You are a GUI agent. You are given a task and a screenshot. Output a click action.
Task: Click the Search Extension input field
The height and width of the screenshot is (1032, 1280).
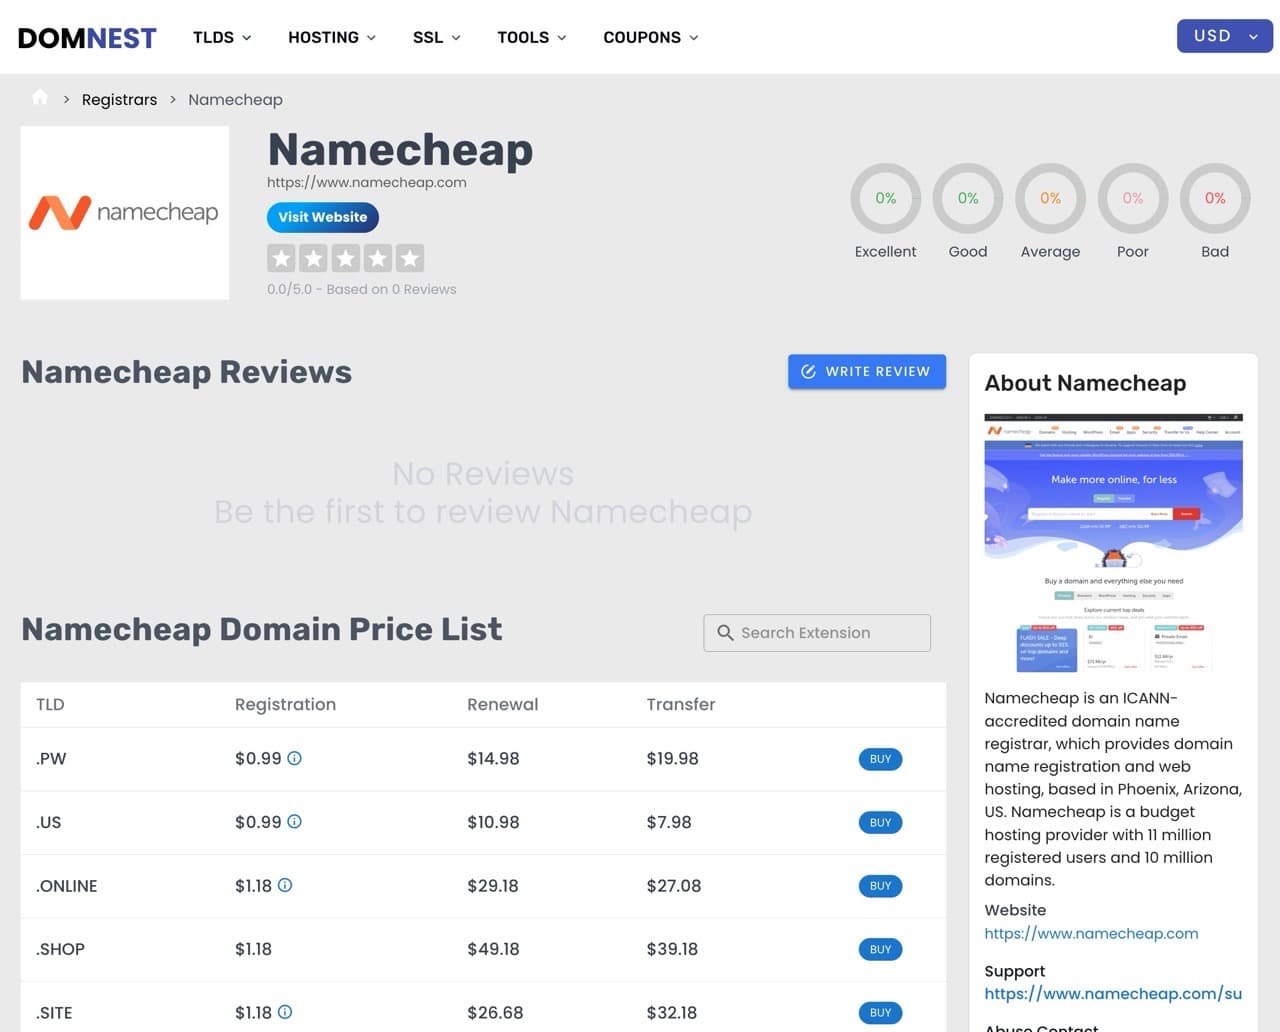tap(817, 633)
